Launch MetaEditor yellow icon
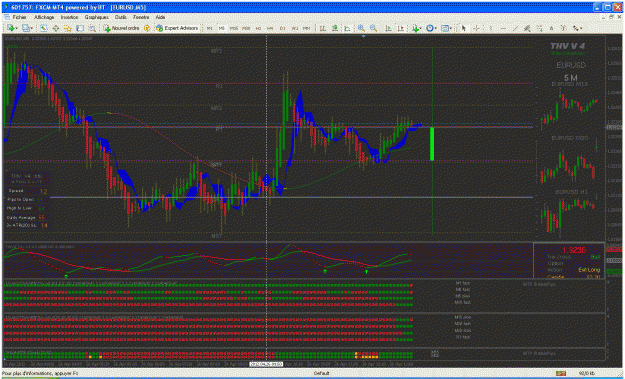625x379 pixels. coord(147,28)
